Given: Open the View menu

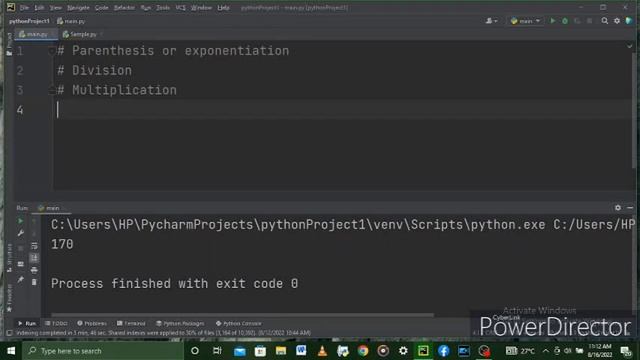Looking at the screenshot, I should [56, 7].
